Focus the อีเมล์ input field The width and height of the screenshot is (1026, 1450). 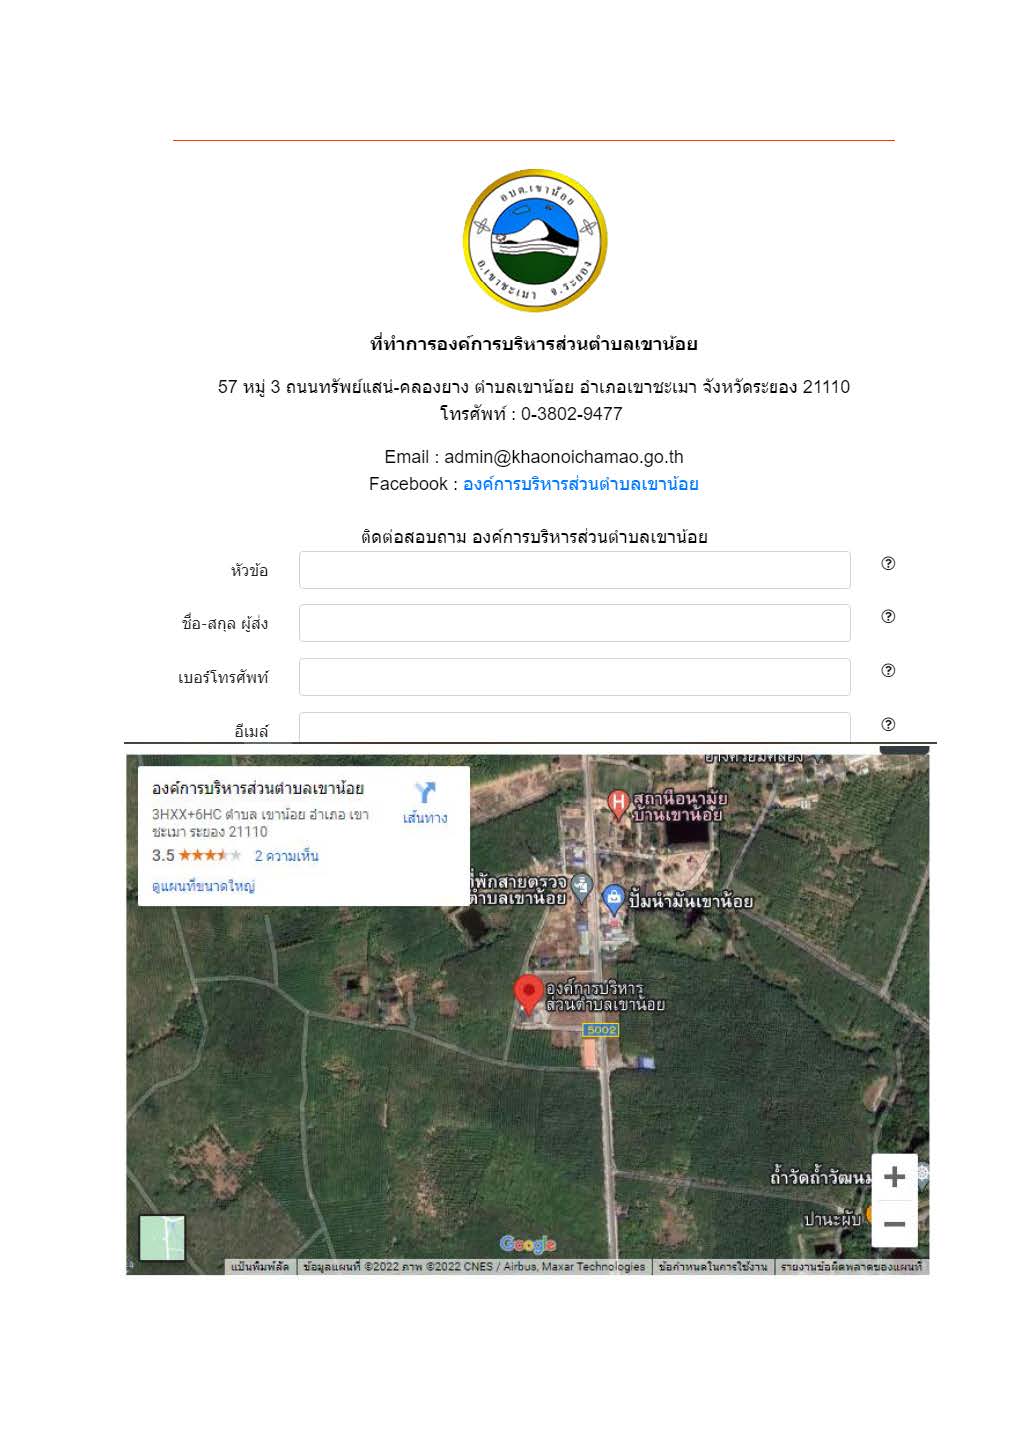click(575, 727)
